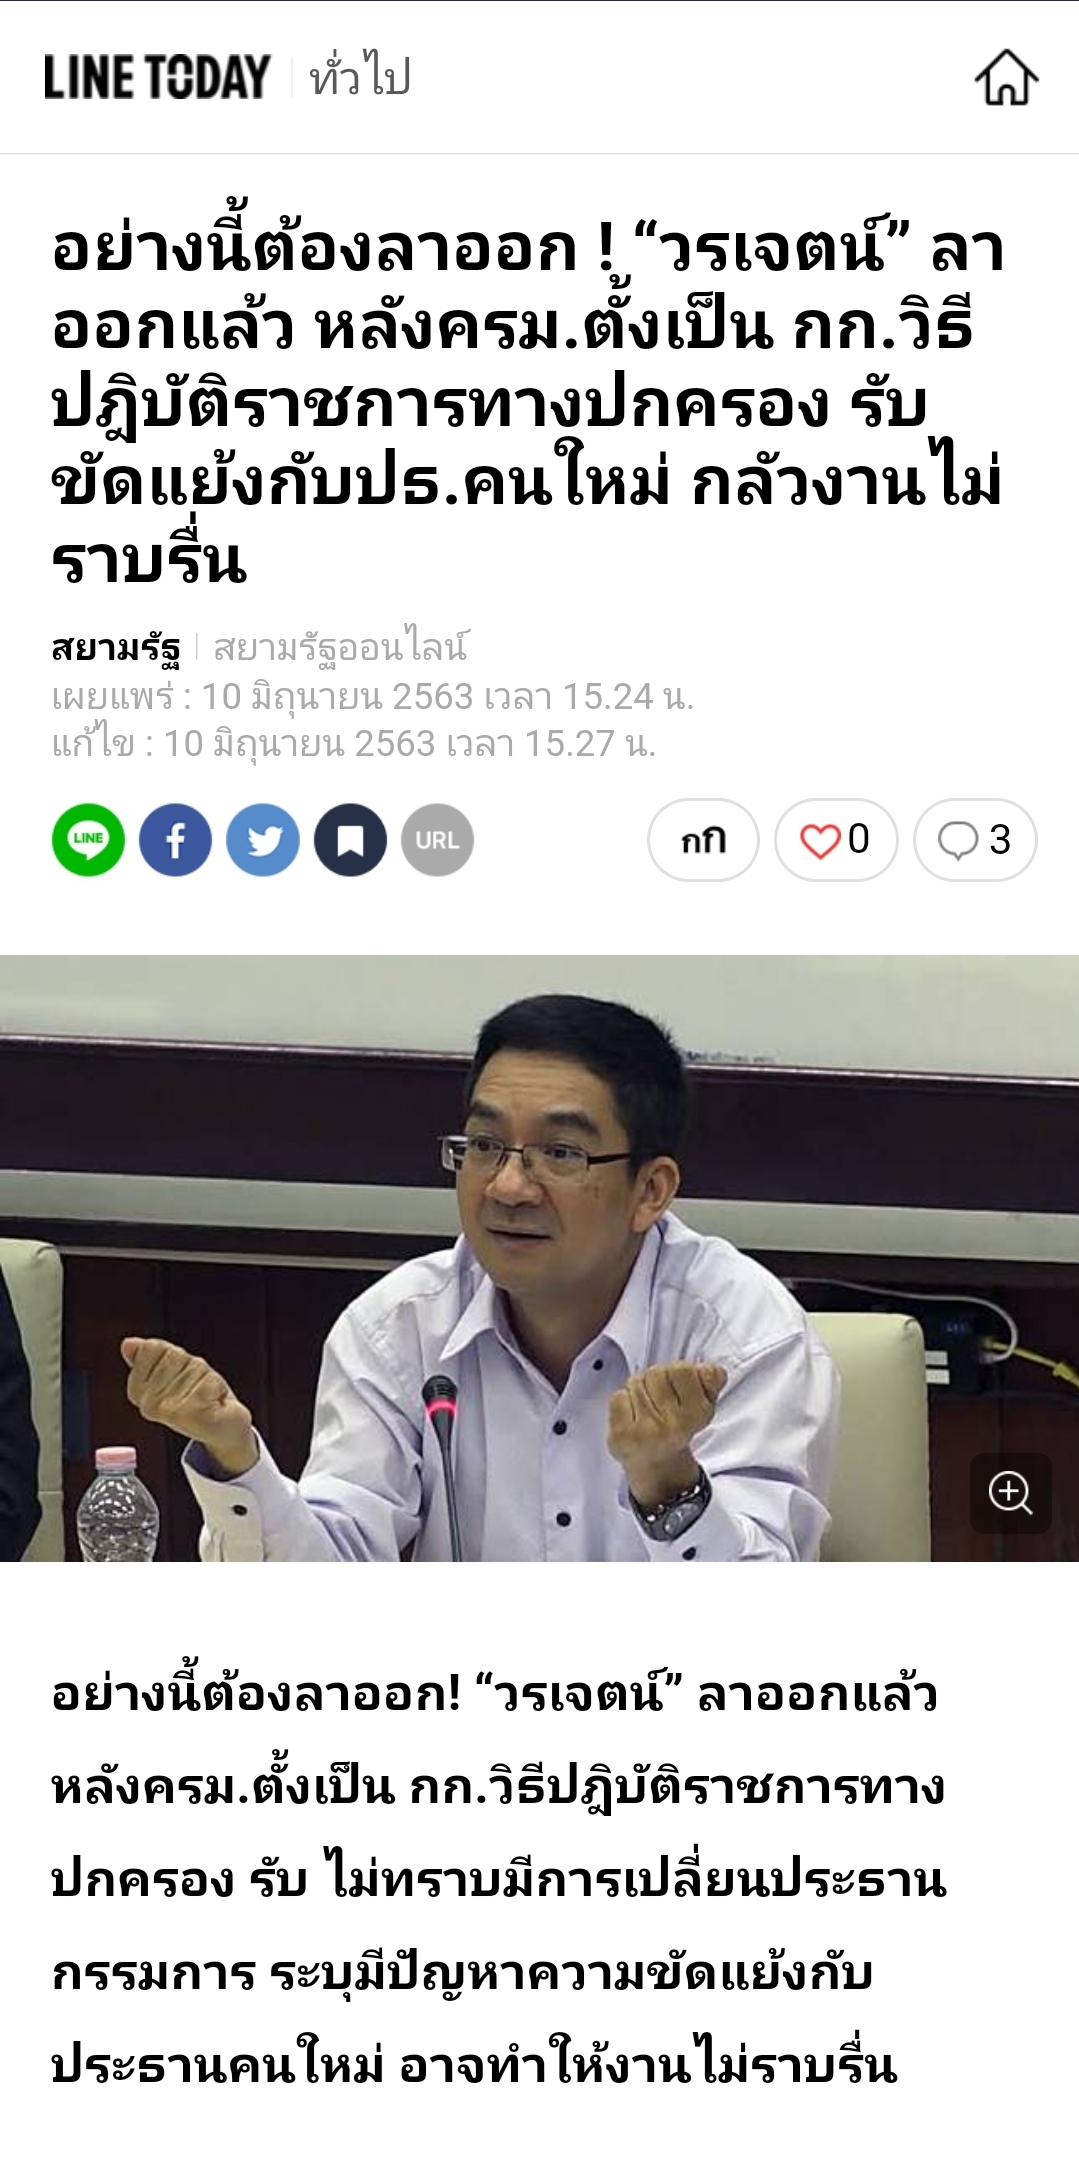Enlarge photo with the magnifier icon
This screenshot has width=1079, height=2173.
tap(1010, 1493)
